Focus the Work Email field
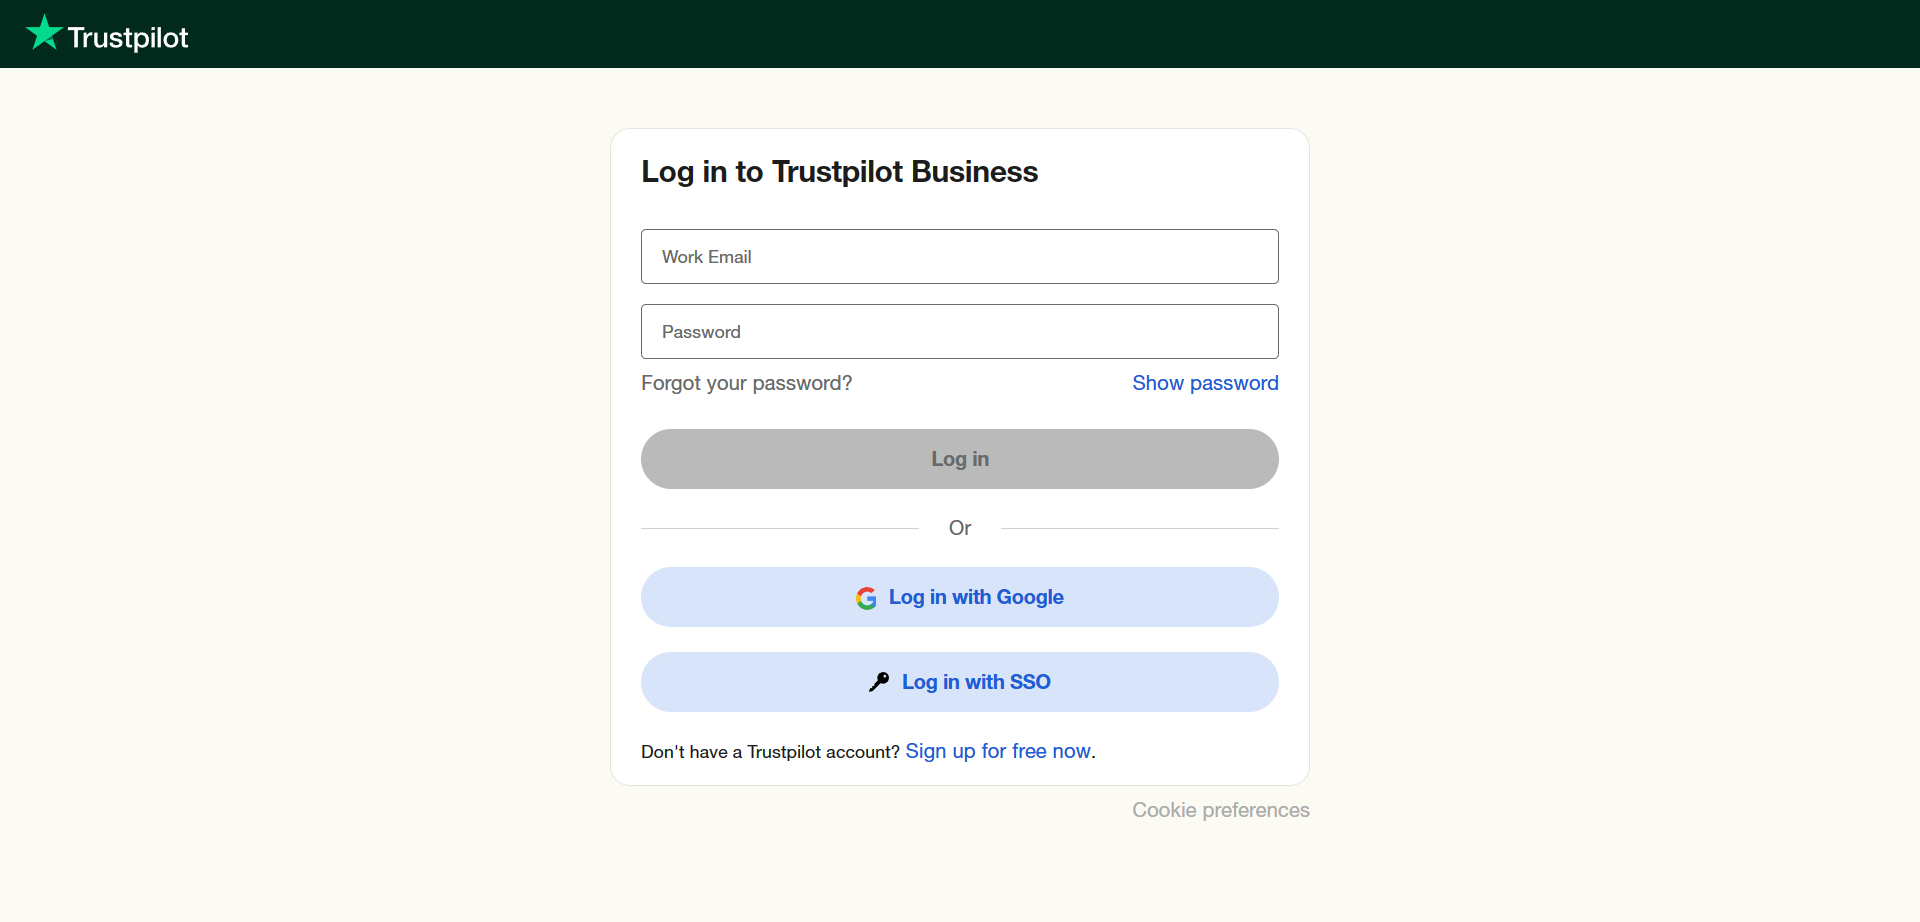Viewport: 1920px width, 922px height. (960, 257)
